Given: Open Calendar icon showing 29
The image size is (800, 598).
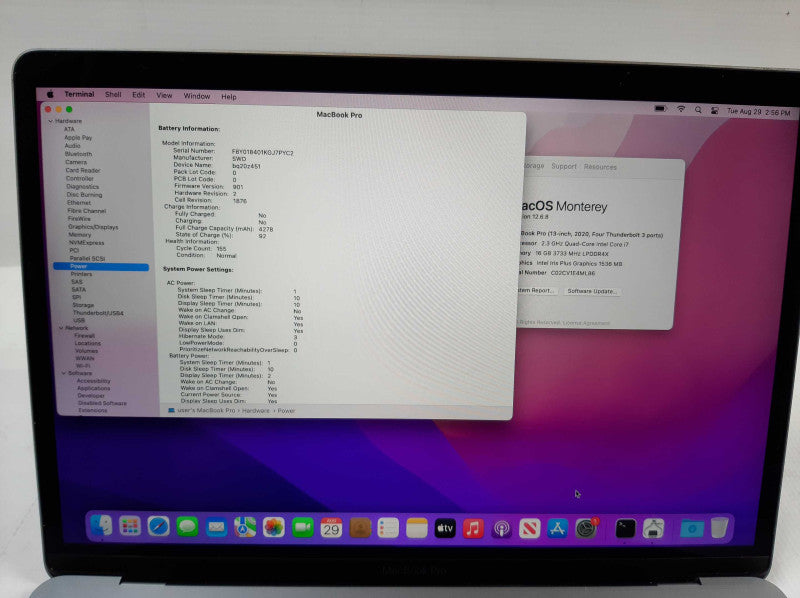Looking at the screenshot, I should [331, 528].
